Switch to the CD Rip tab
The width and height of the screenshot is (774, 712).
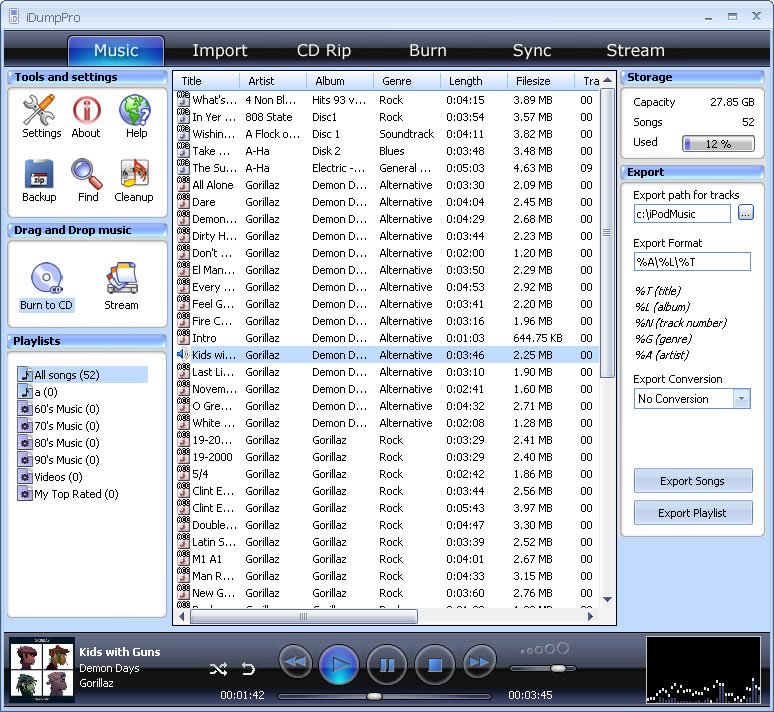coord(324,51)
